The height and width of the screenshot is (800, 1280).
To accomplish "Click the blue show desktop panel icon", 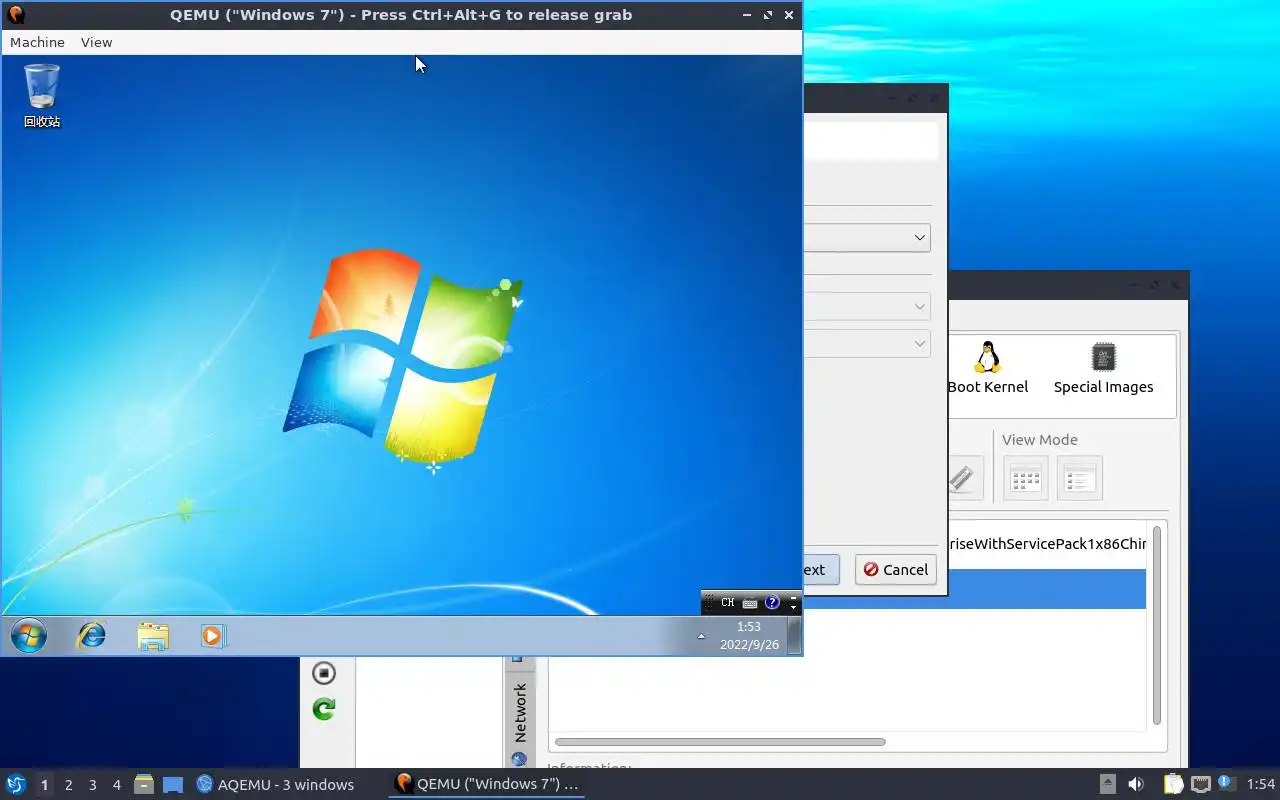I will (x=172, y=785).
